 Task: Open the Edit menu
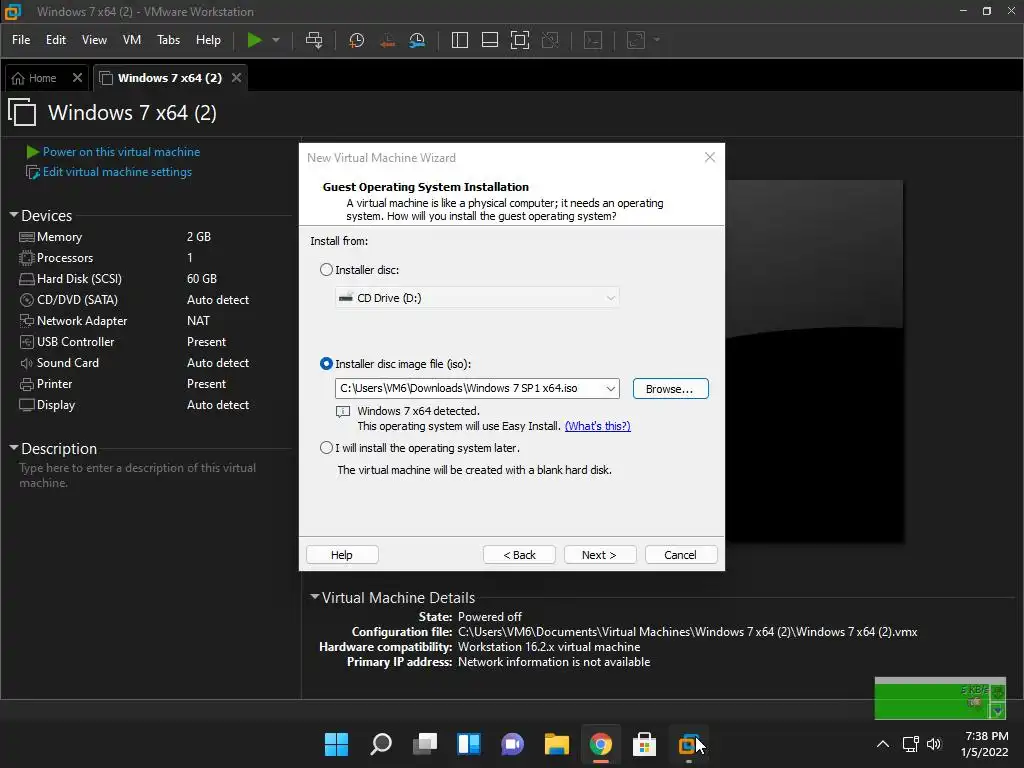click(x=56, y=40)
